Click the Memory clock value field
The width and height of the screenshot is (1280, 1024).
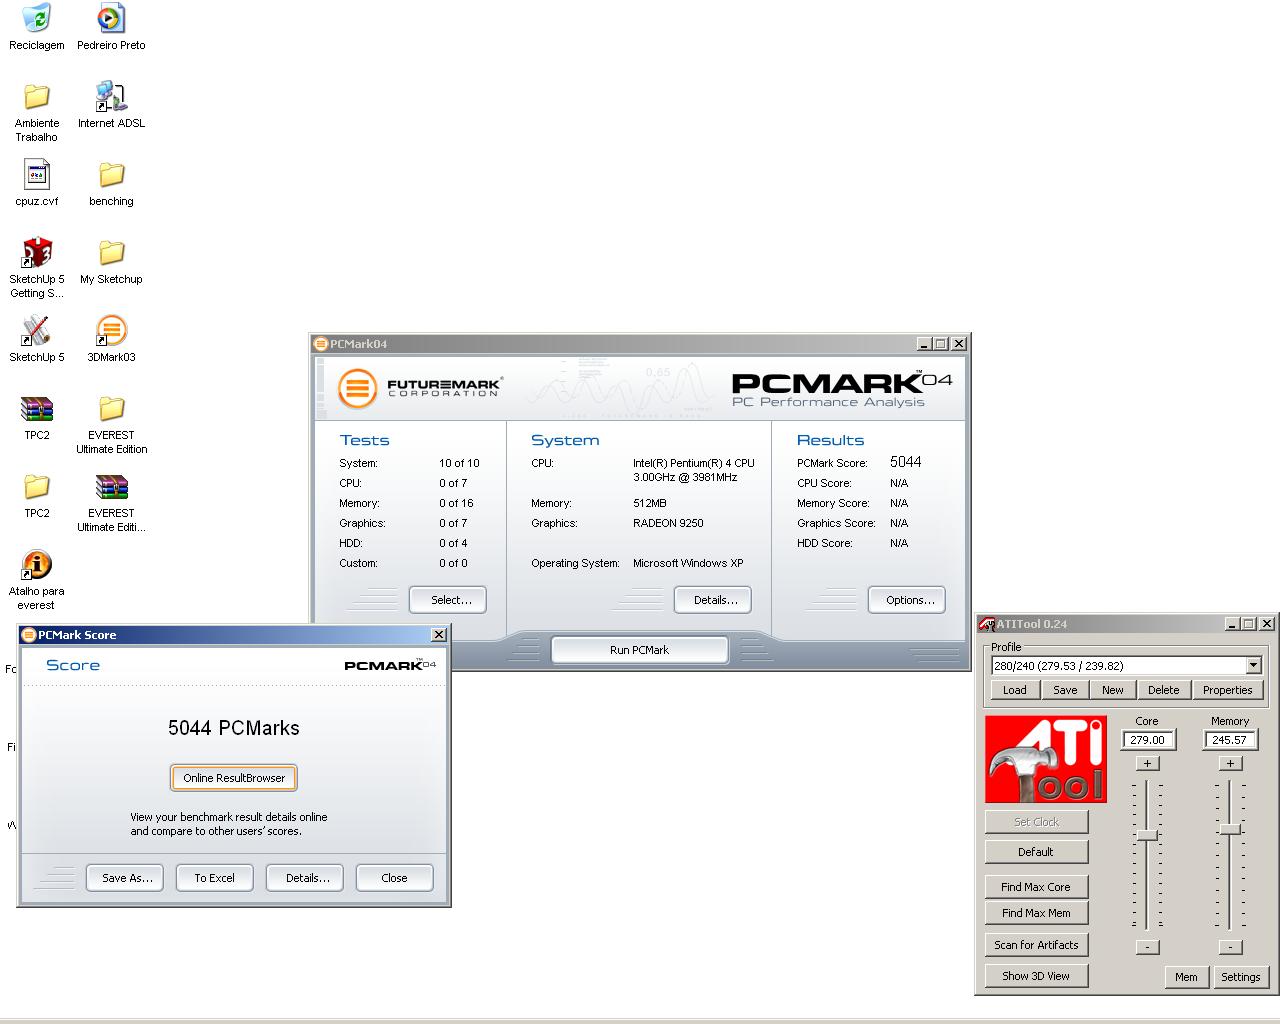pos(1230,740)
